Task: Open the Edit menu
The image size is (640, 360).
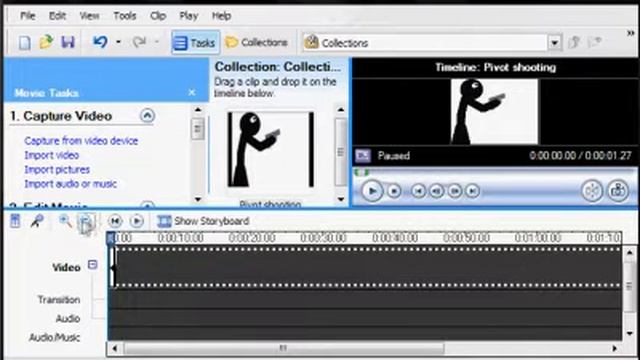Action: coord(57,16)
